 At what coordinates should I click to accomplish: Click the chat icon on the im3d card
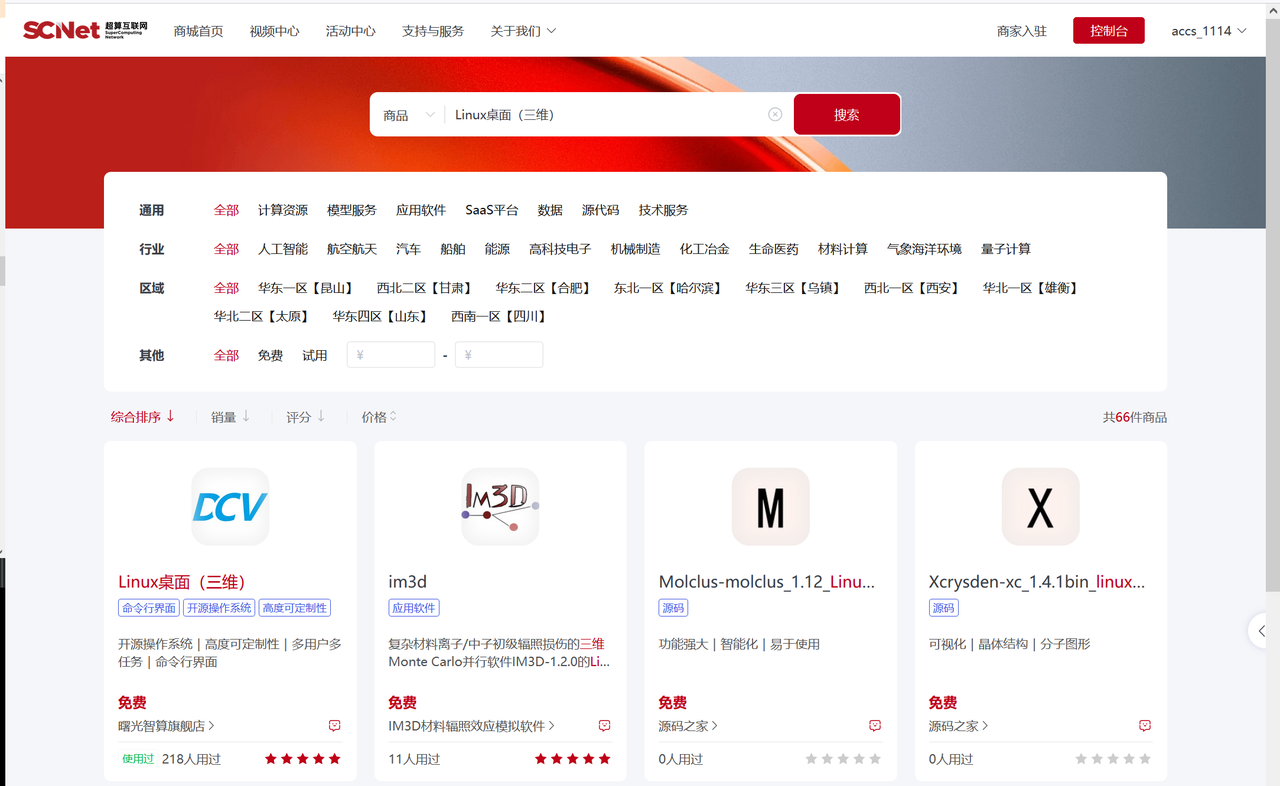pyautogui.click(x=604, y=726)
